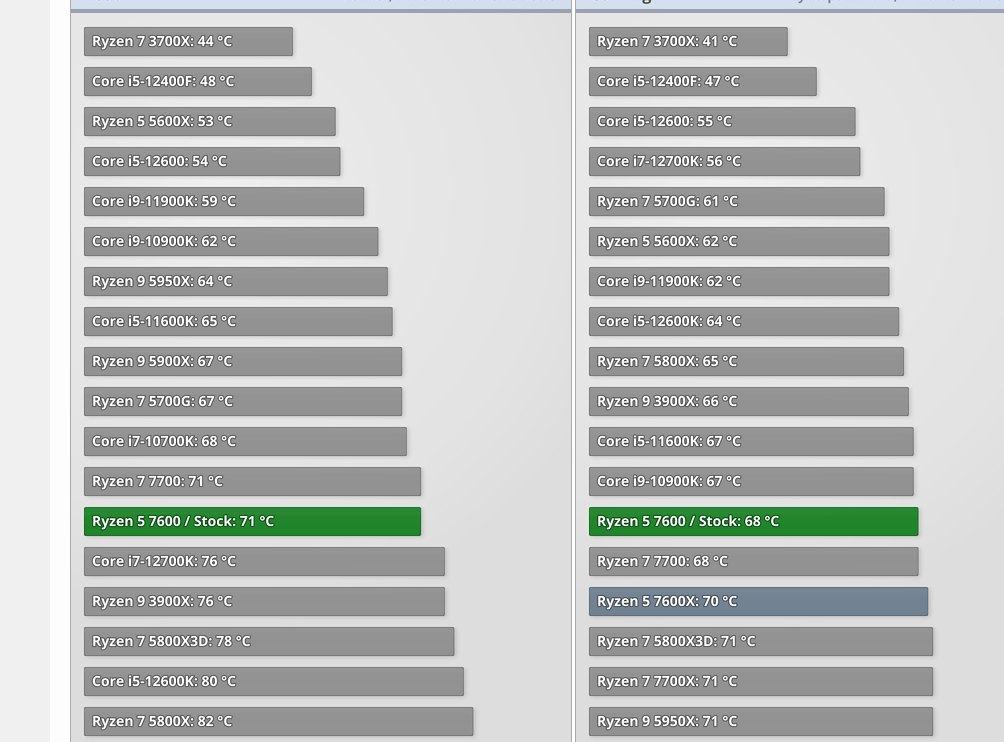Select the left chart bar Core i7-12700K: 76 °C
This screenshot has width=1004, height=742.
click(264, 561)
